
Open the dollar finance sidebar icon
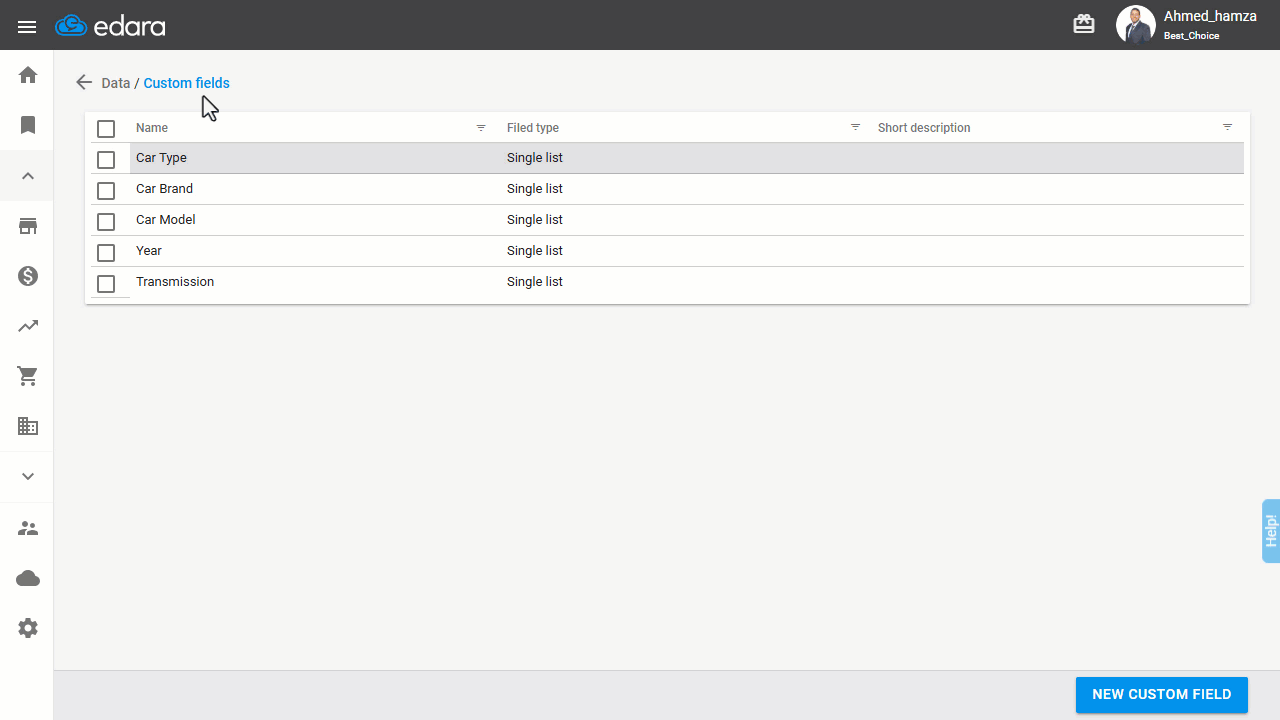pos(28,276)
